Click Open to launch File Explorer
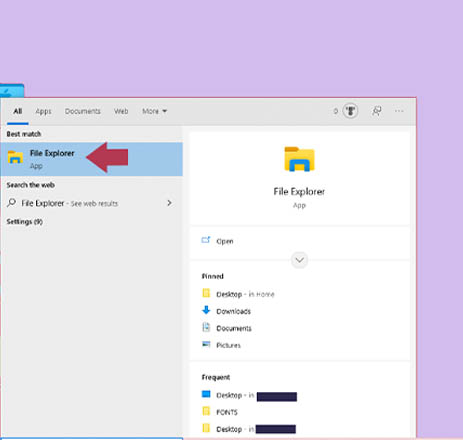 click(x=225, y=241)
